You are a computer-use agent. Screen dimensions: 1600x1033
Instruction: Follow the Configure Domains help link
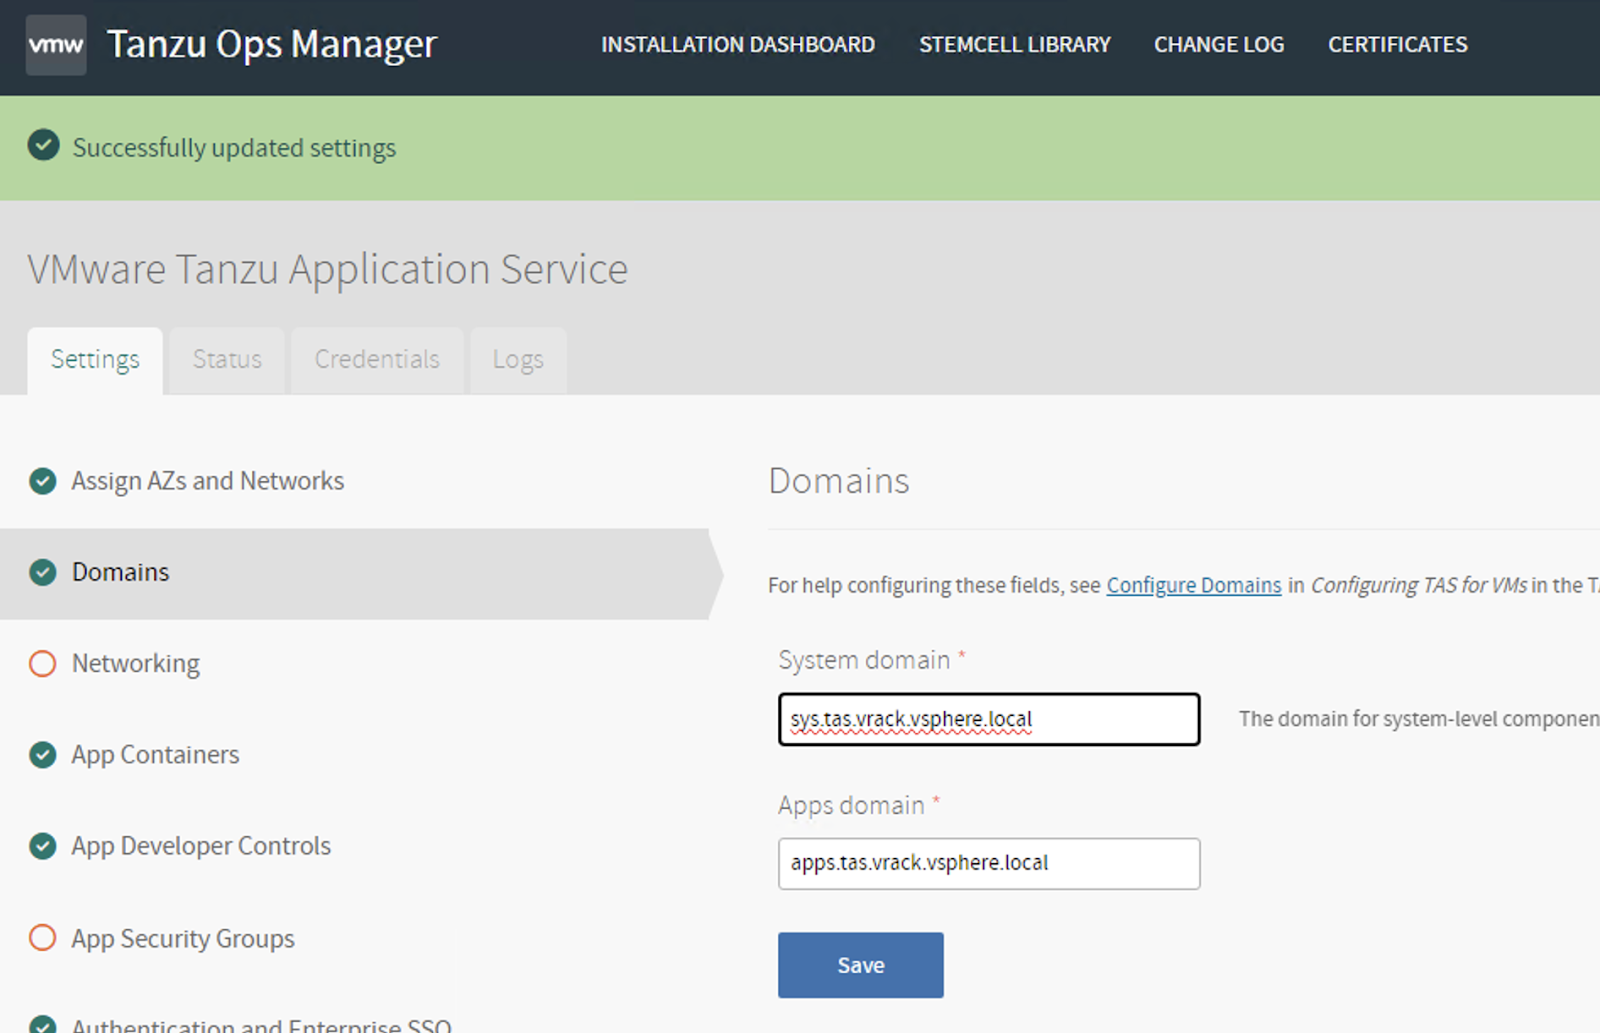coord(1194,585)
